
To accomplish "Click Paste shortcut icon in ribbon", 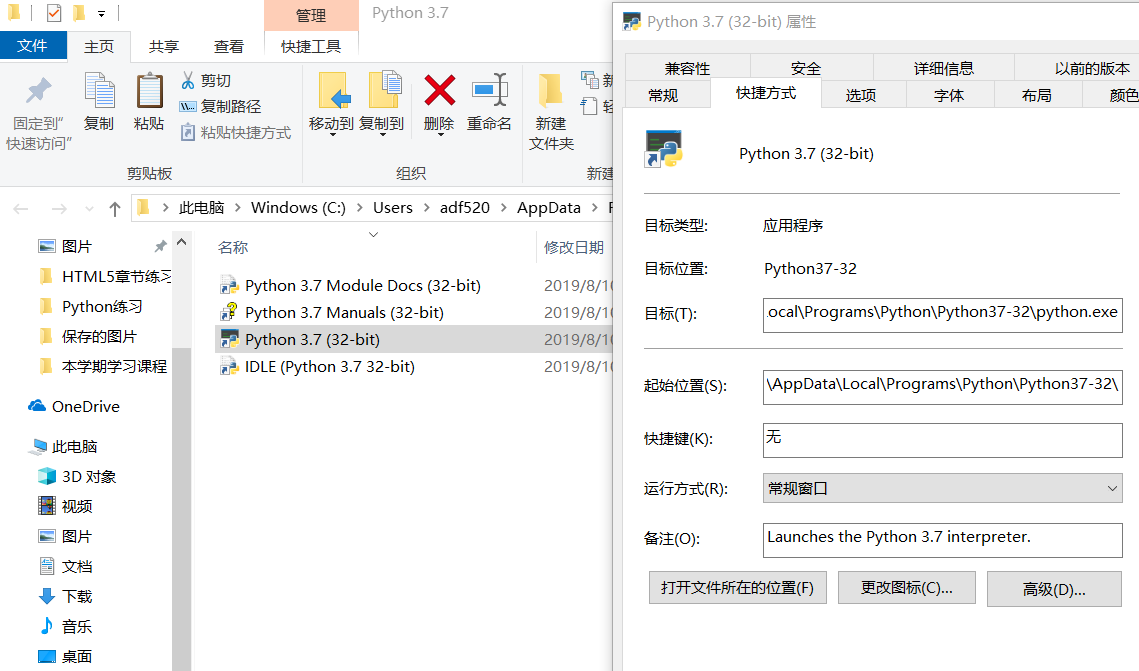I will 188,132.
